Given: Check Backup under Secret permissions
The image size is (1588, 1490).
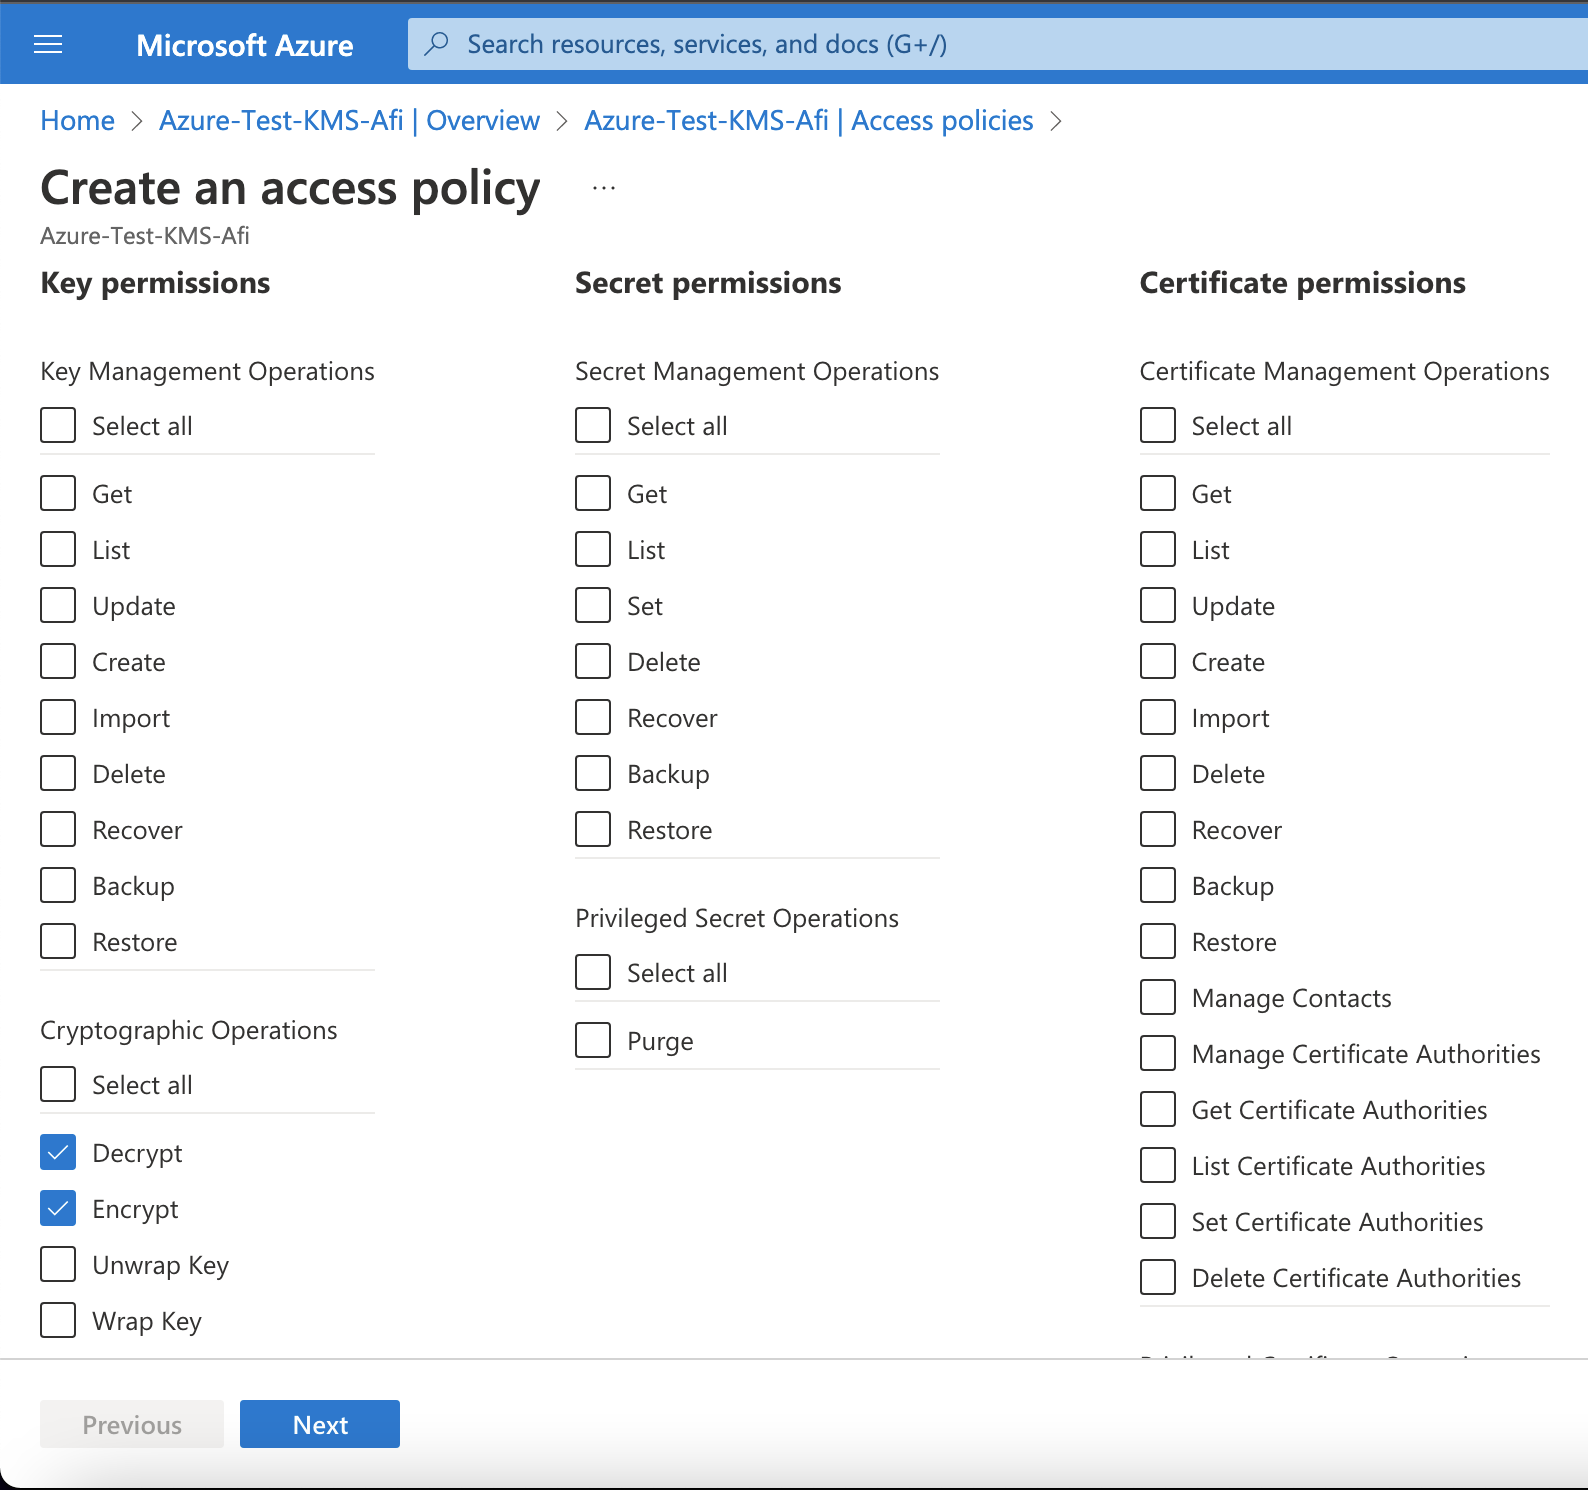Looking at the screenshot, I should coord(593,773).
